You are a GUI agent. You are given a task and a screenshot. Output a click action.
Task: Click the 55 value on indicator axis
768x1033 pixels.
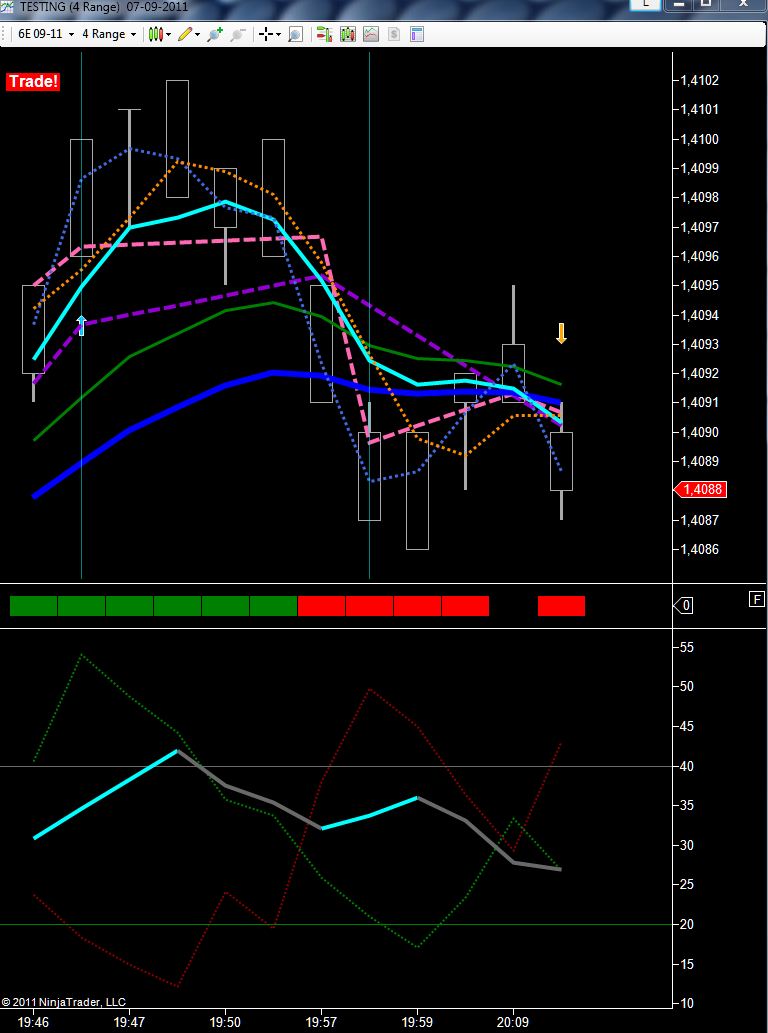686,648
